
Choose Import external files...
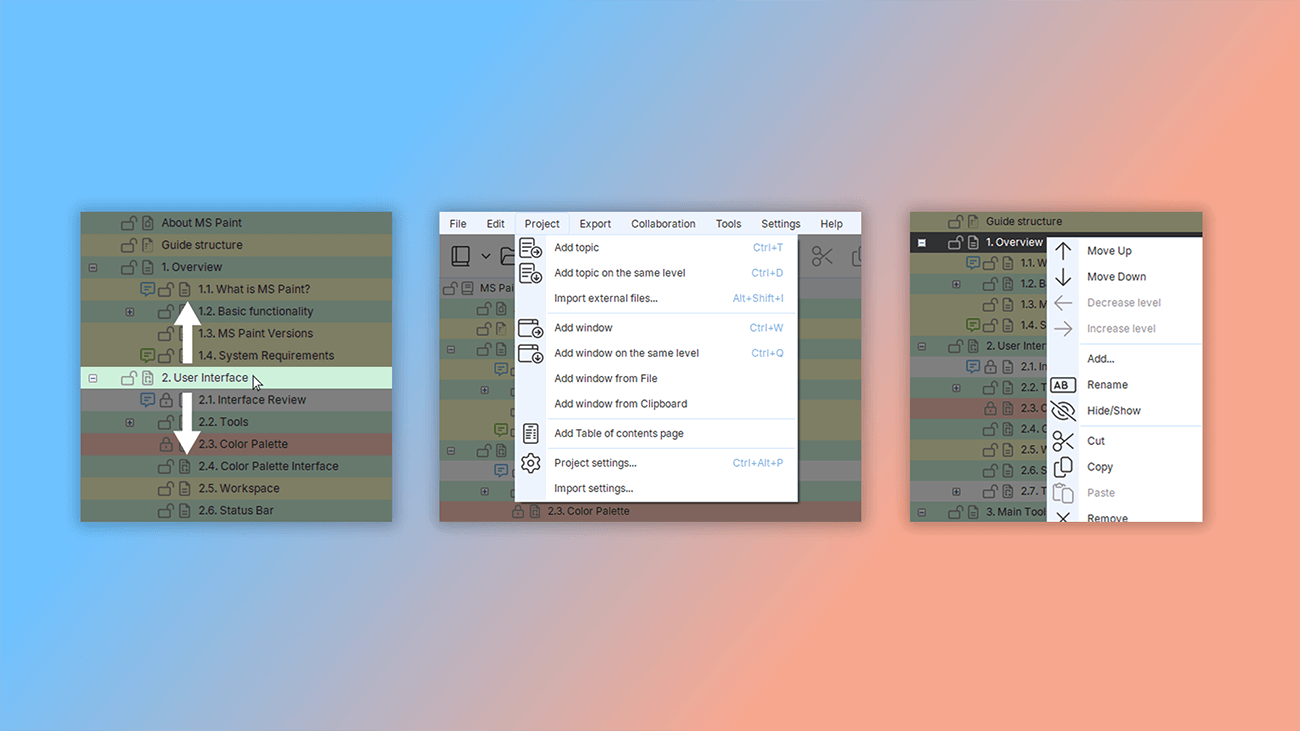(605, 298)
